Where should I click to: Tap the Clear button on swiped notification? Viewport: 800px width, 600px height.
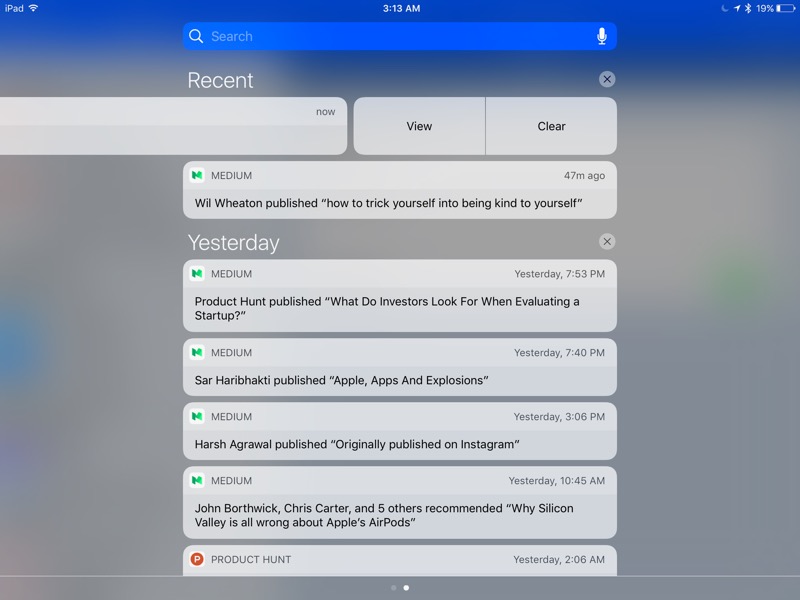point(551,126)
